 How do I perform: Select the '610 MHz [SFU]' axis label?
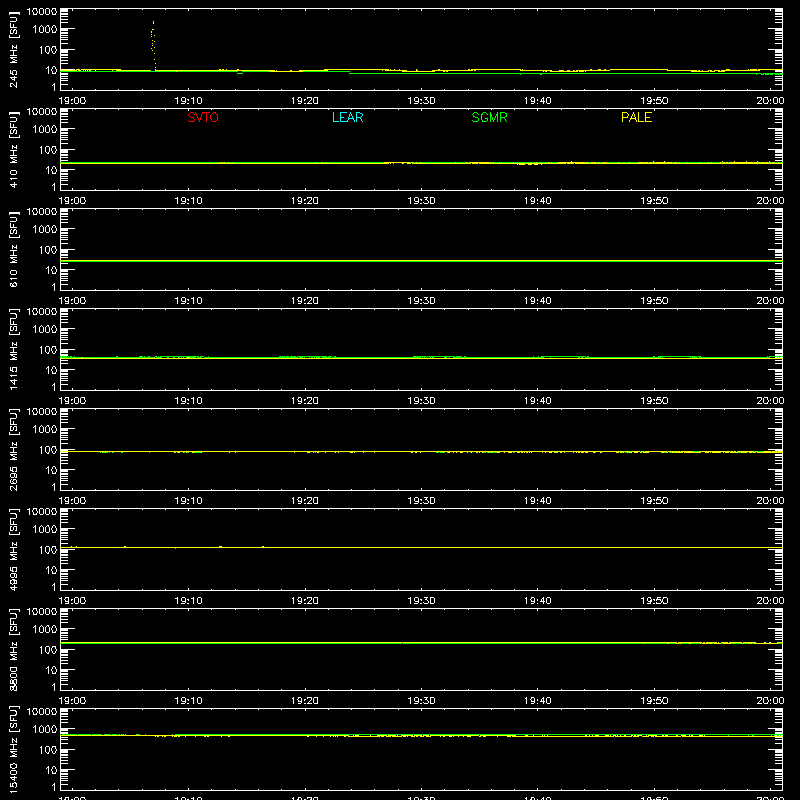point(13,249)
